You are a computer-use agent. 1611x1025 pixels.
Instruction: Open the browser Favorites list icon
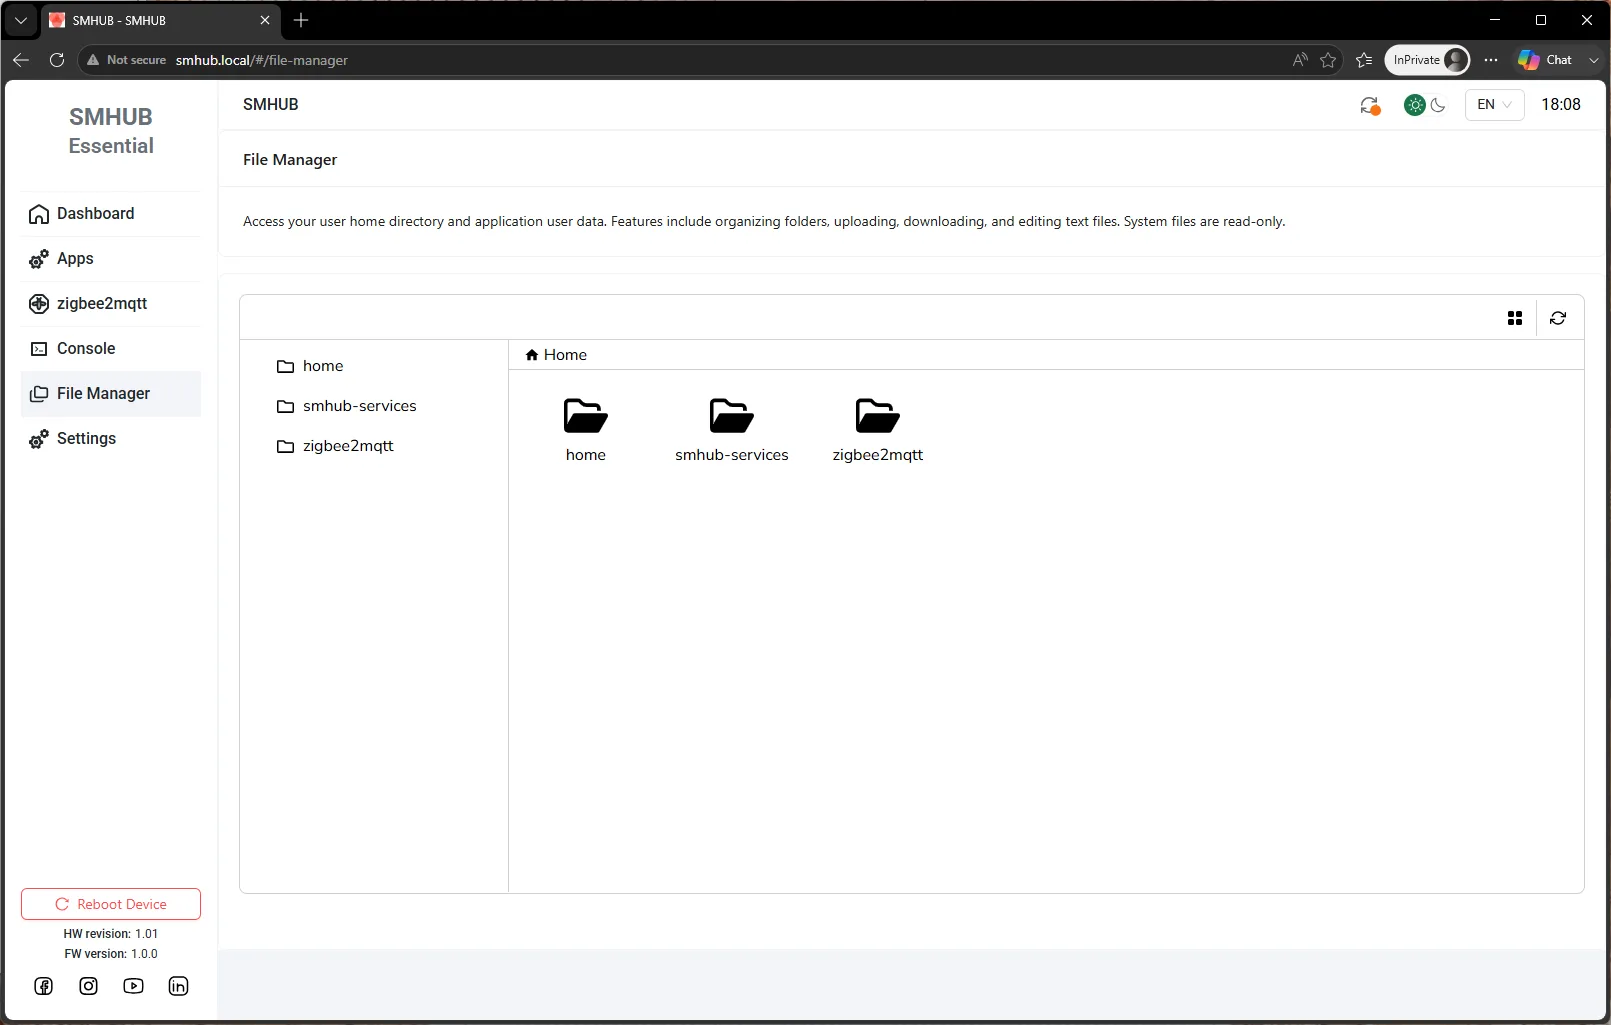[x=1364, y=60]
